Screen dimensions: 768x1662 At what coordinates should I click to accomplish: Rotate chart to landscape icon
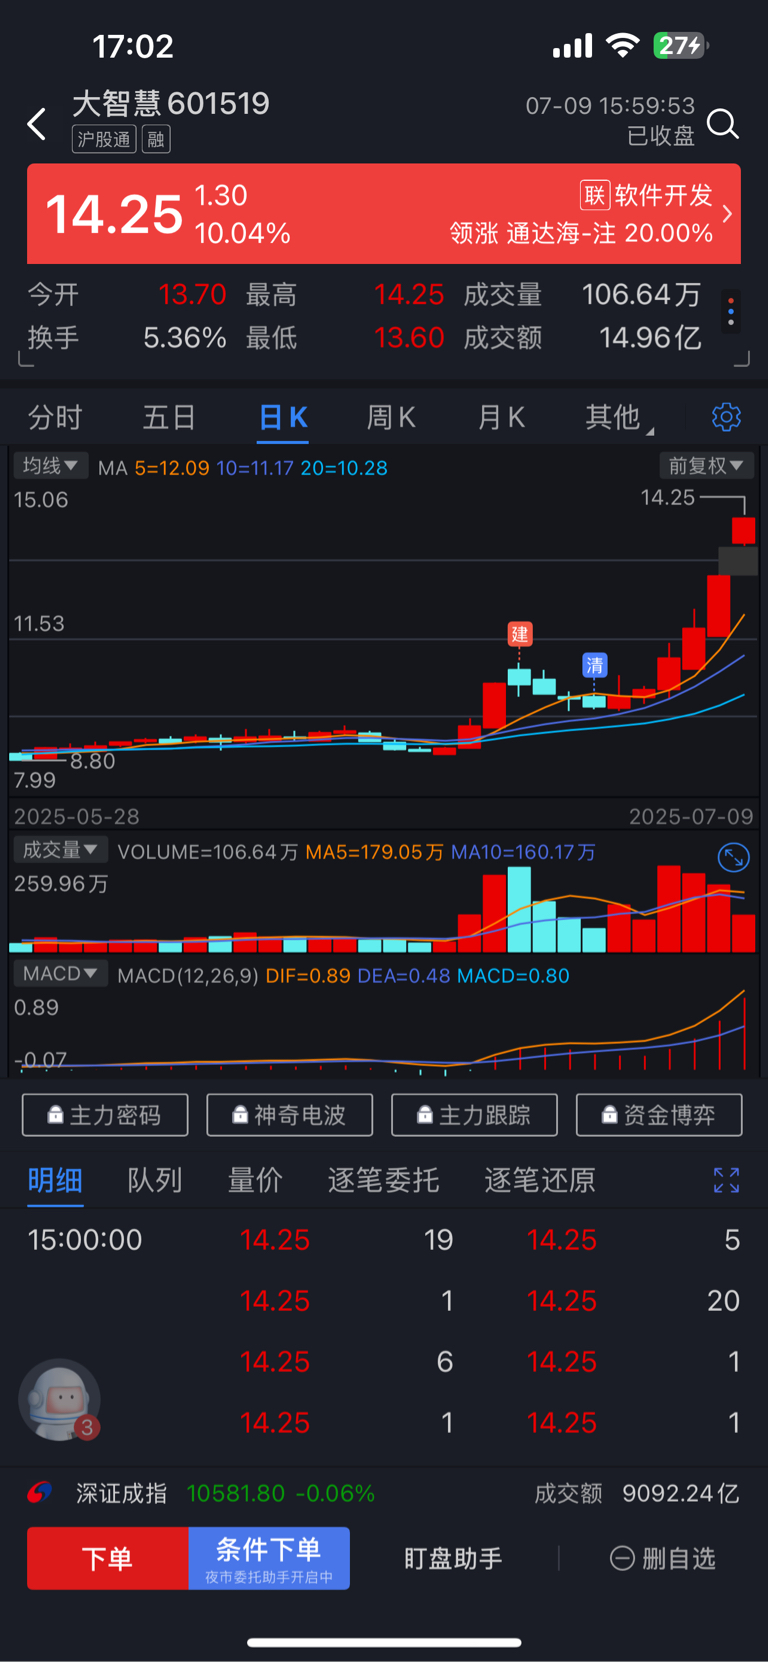734,857
